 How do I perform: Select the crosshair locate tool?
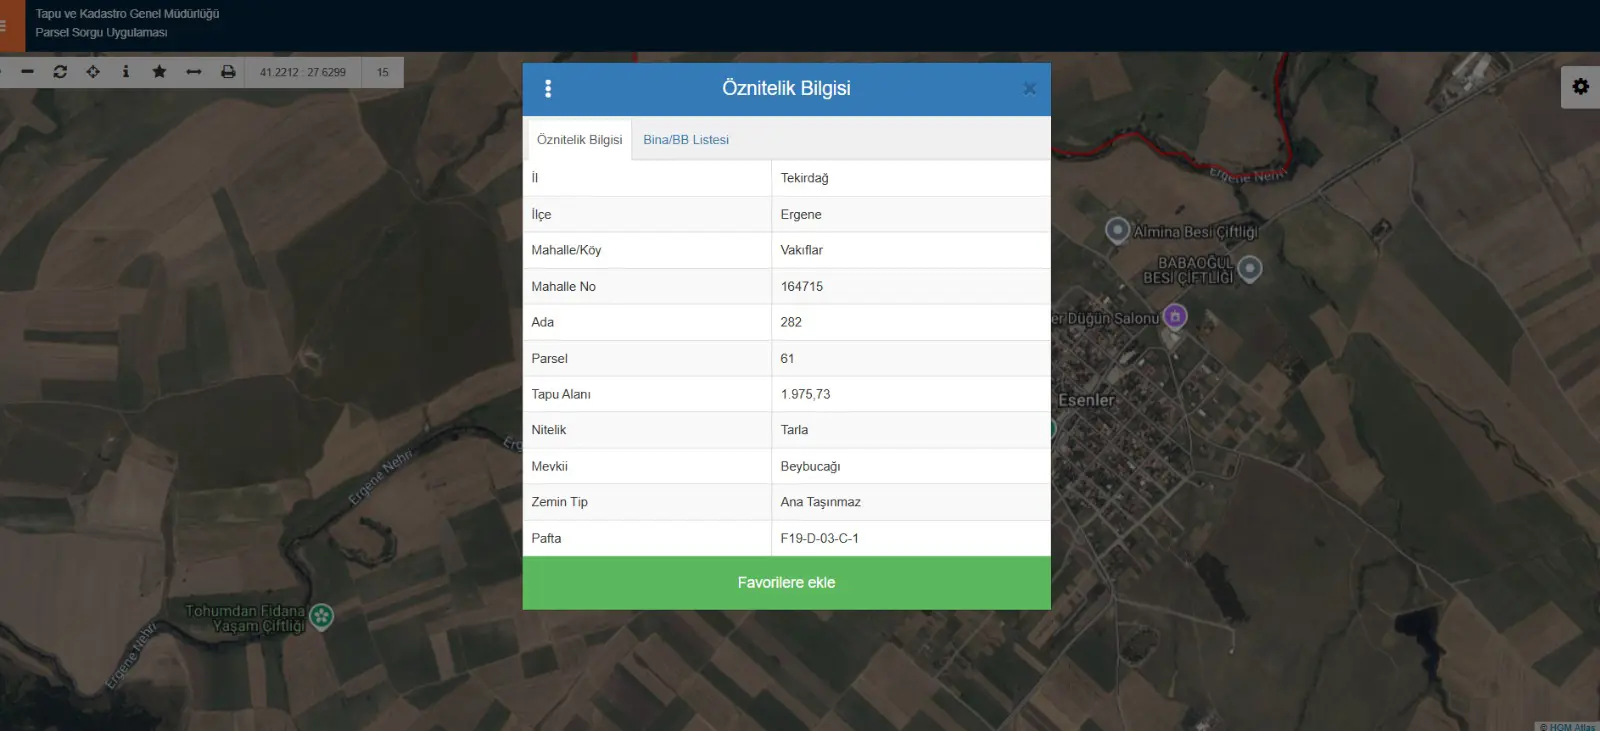(93, 72)
